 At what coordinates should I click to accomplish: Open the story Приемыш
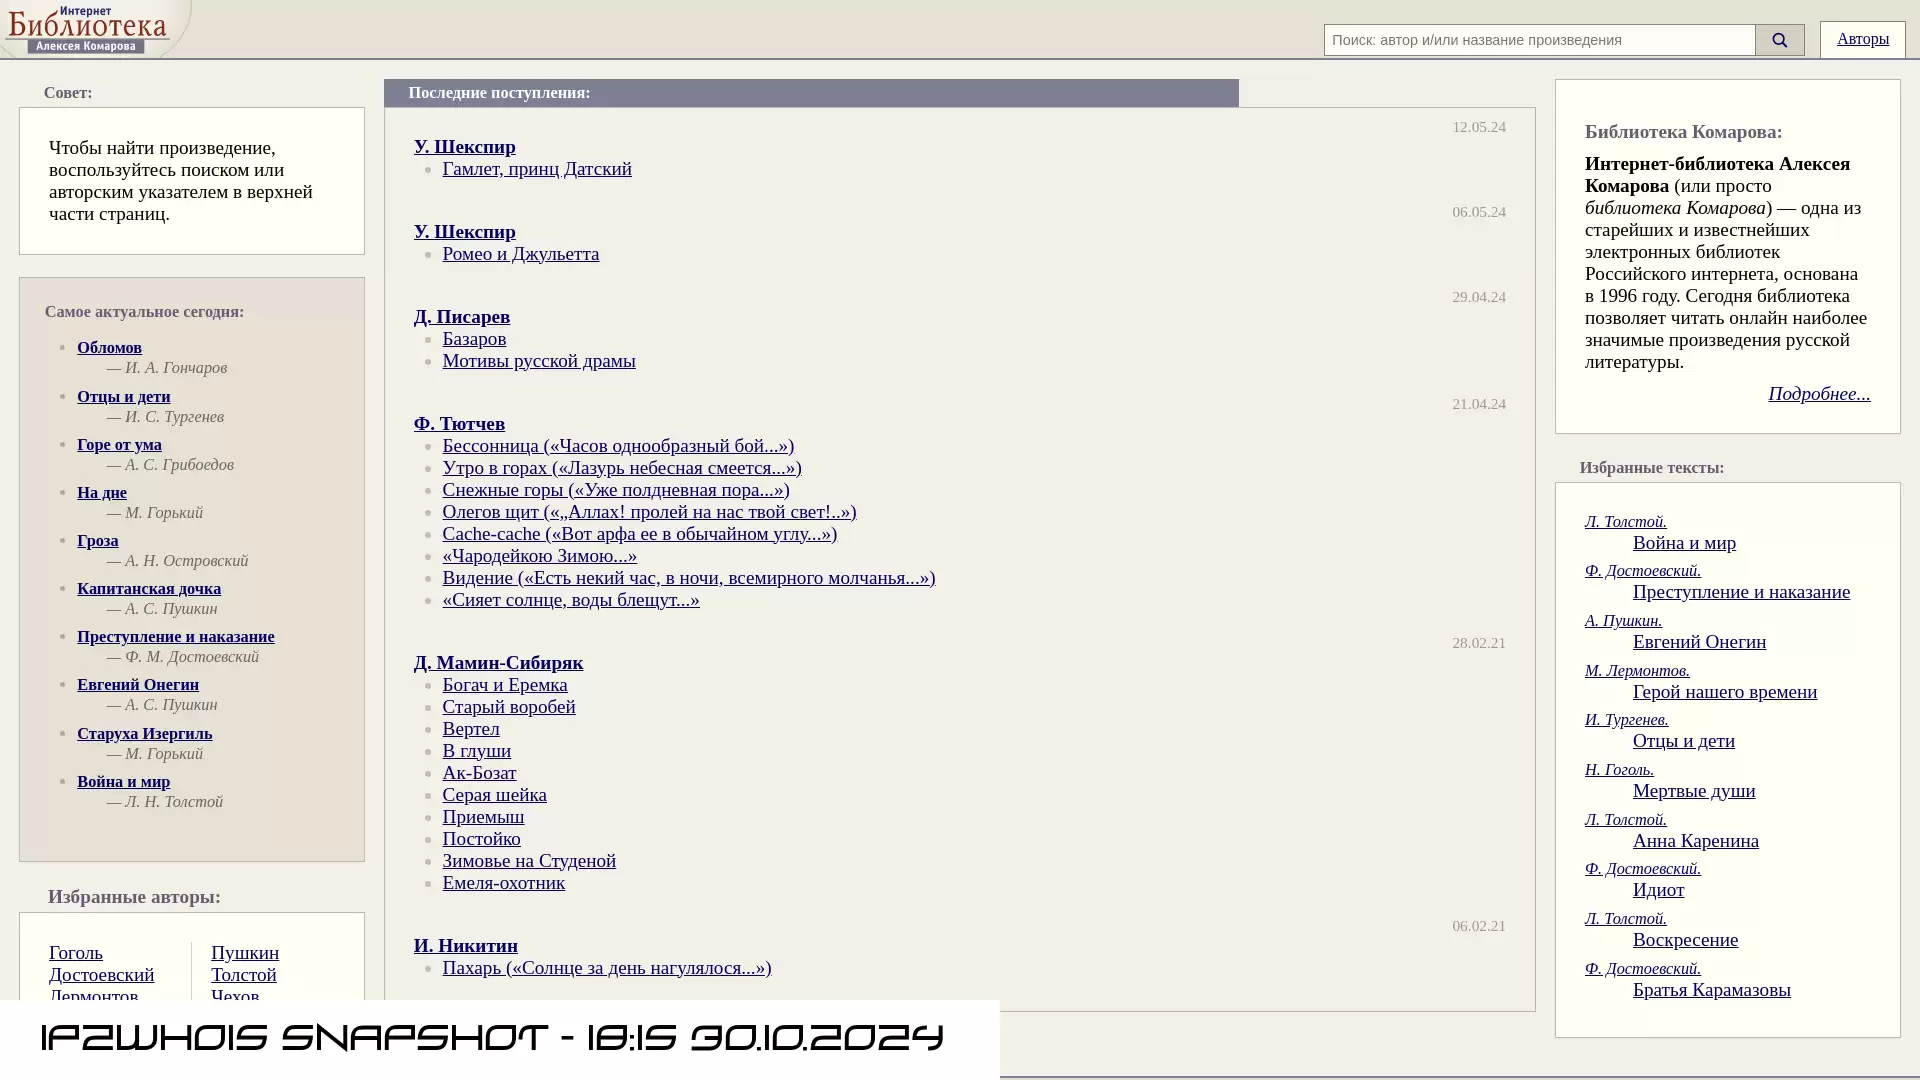point(483,817)
